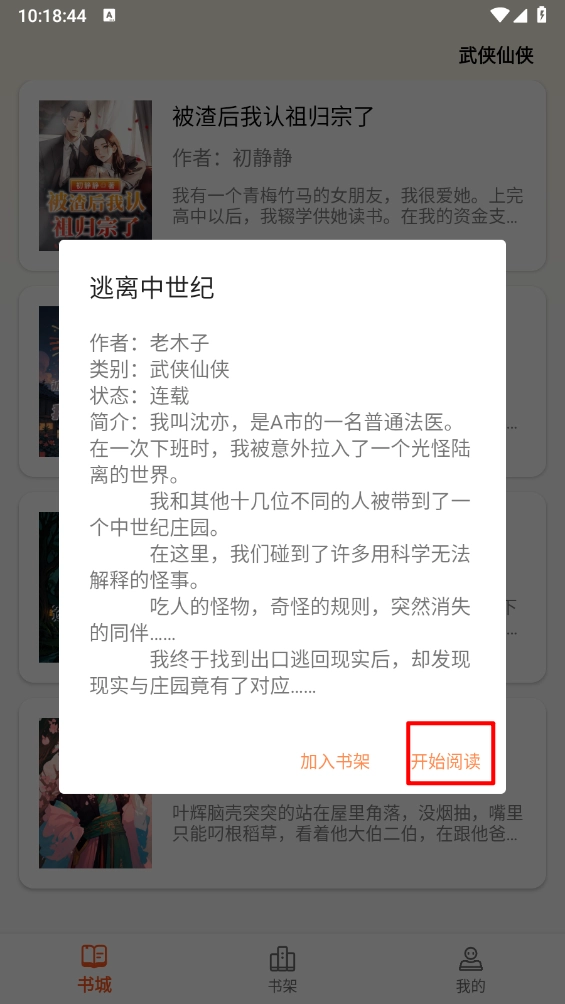Tap the 被渣后我认祖归宗了 cover thumbnail

click(95, 170)
